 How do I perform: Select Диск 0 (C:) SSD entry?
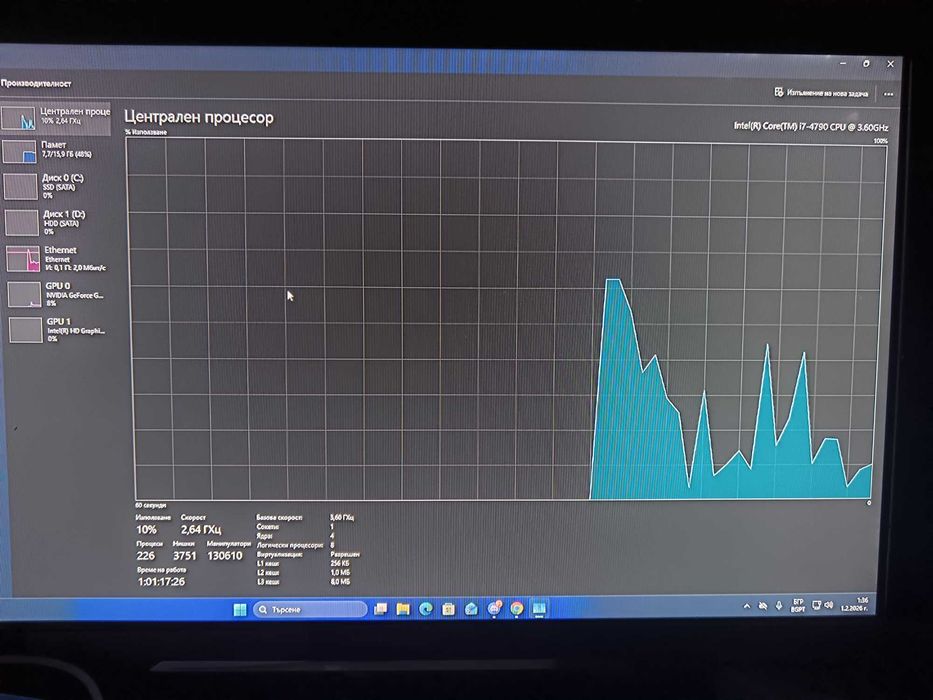(56, 186)
